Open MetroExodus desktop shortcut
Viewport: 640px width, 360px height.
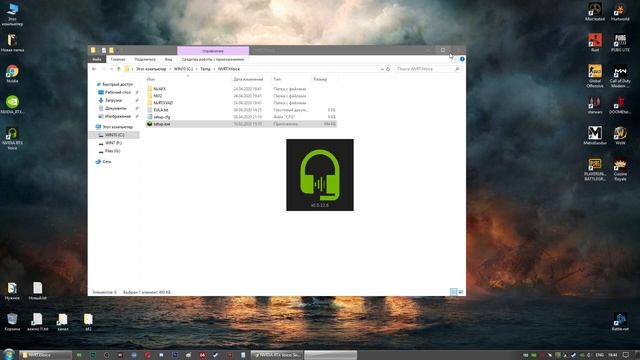tap(595, 136)
